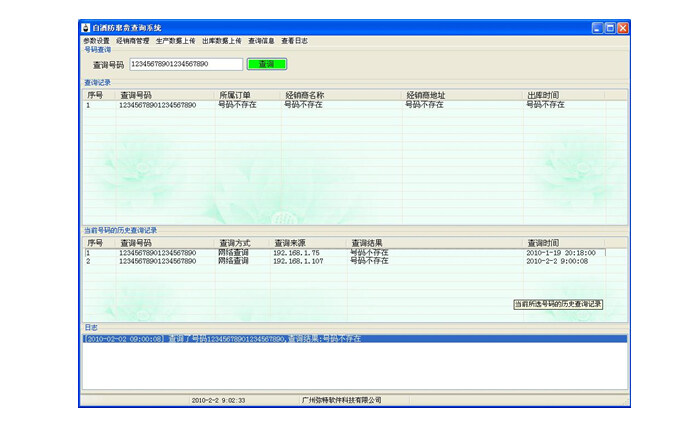Screen dimensions: 700x430
Task: Click the 查询时间 column header in history
Action: tap(543, 243)
